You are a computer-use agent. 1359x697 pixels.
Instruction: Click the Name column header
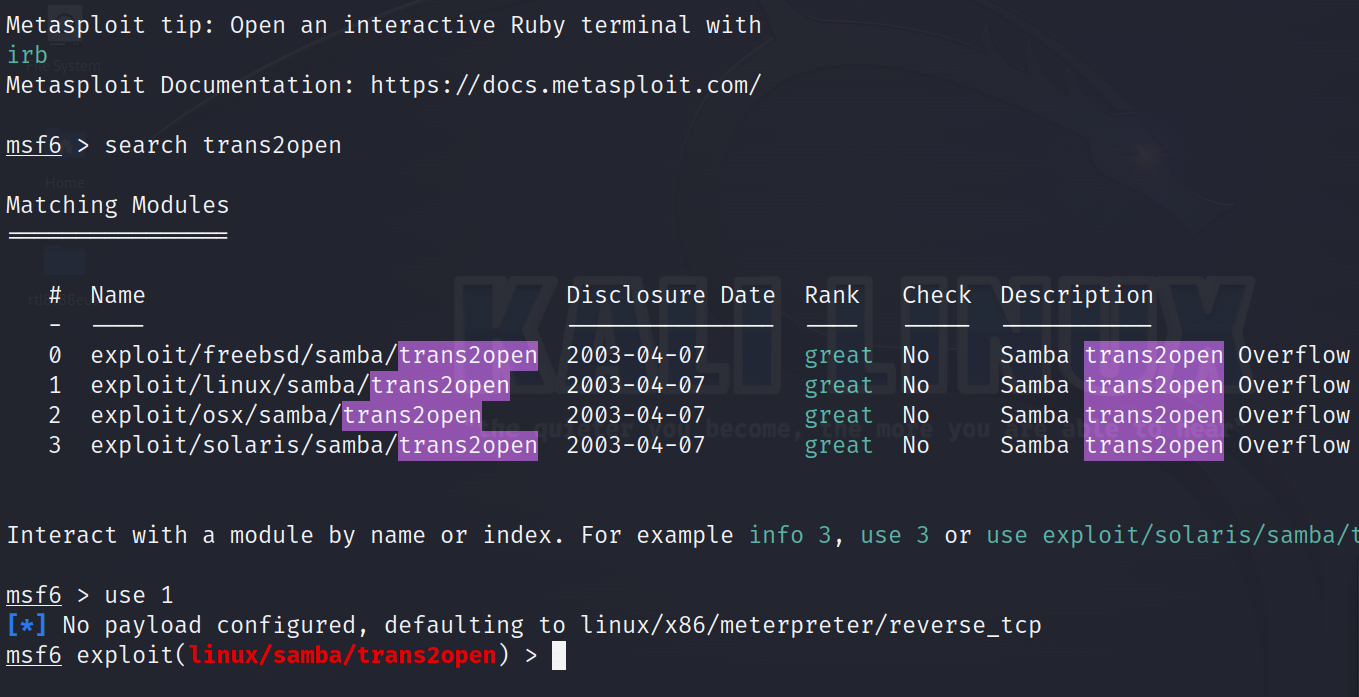(x=118, y=296)
